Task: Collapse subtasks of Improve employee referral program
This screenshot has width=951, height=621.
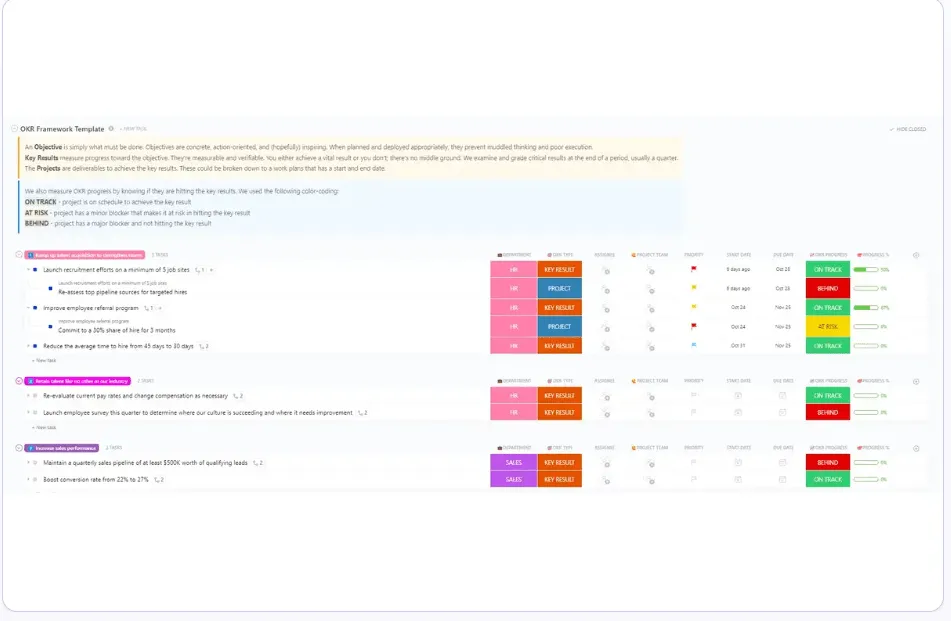Action: [x=28, y=308]
